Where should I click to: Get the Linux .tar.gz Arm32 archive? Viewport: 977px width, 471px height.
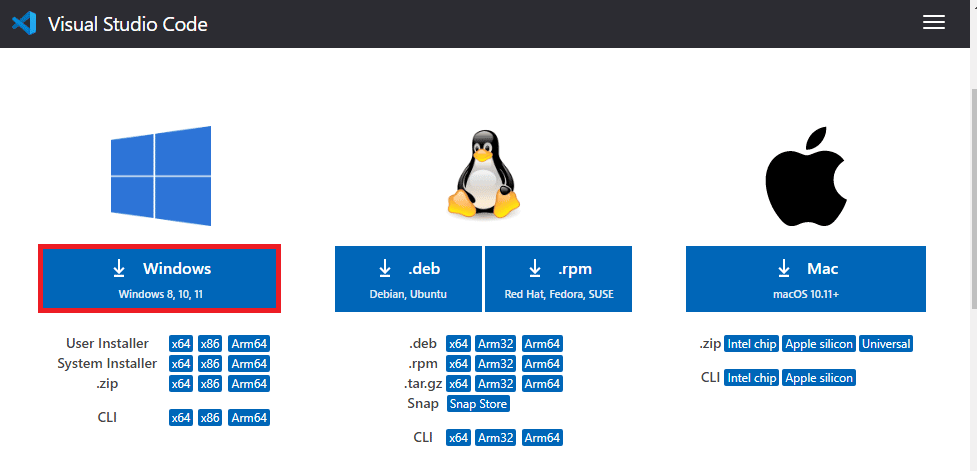[496, 384]
